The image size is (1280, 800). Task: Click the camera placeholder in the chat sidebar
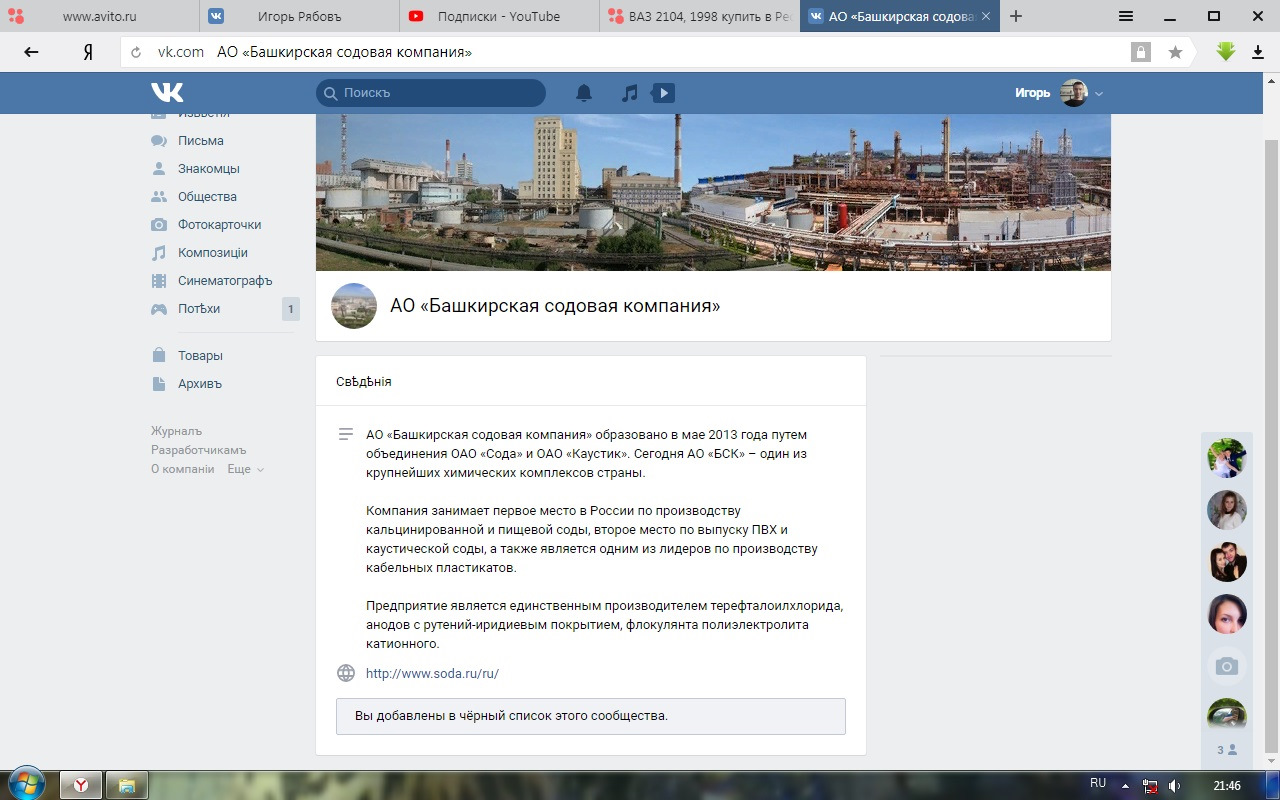point(1227,666)
